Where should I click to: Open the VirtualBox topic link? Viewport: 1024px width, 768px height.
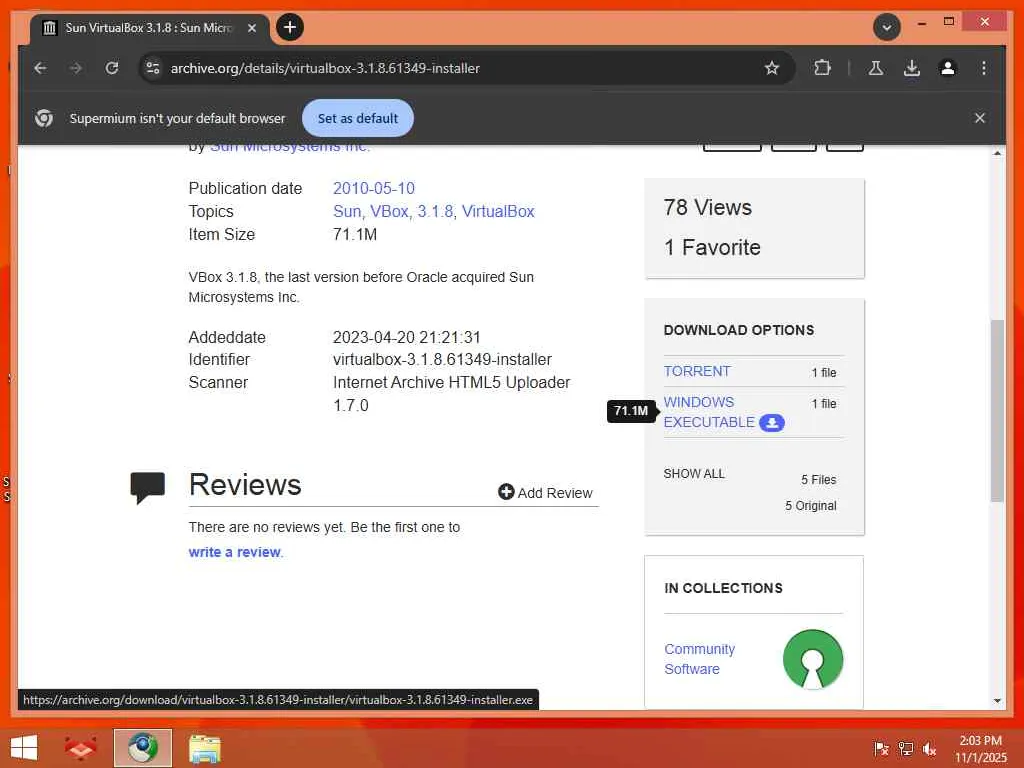click(498, 212)
